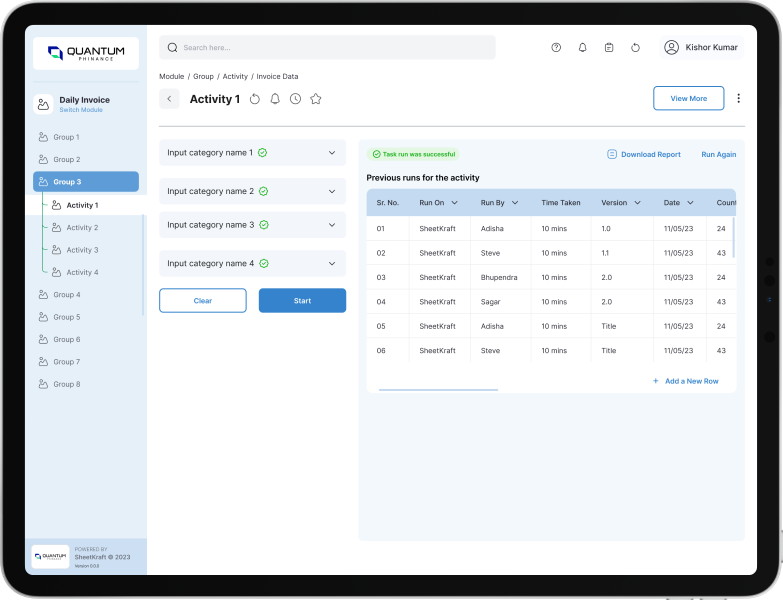Open the Version column dropdown
The image size is (783, 600).
637,203
